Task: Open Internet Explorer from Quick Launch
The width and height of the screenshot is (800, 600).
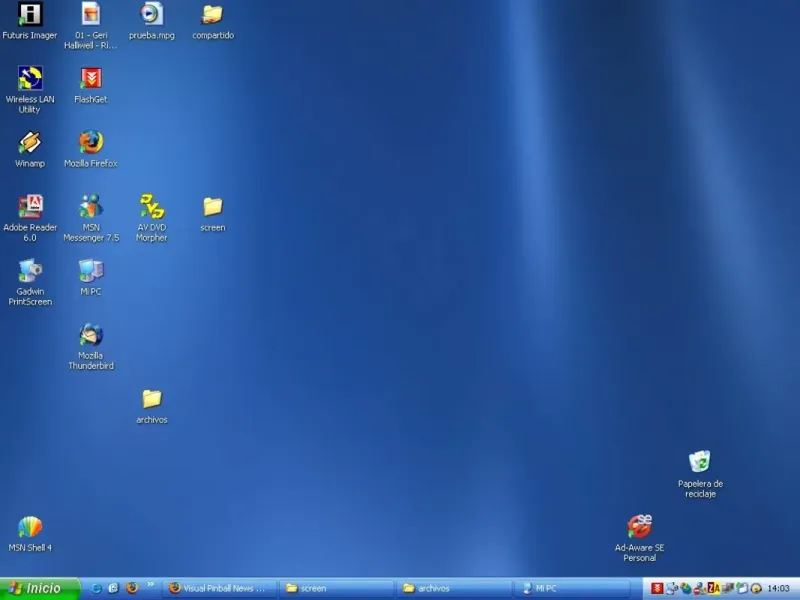Action: pyautogui.click(x=96, y=588)
